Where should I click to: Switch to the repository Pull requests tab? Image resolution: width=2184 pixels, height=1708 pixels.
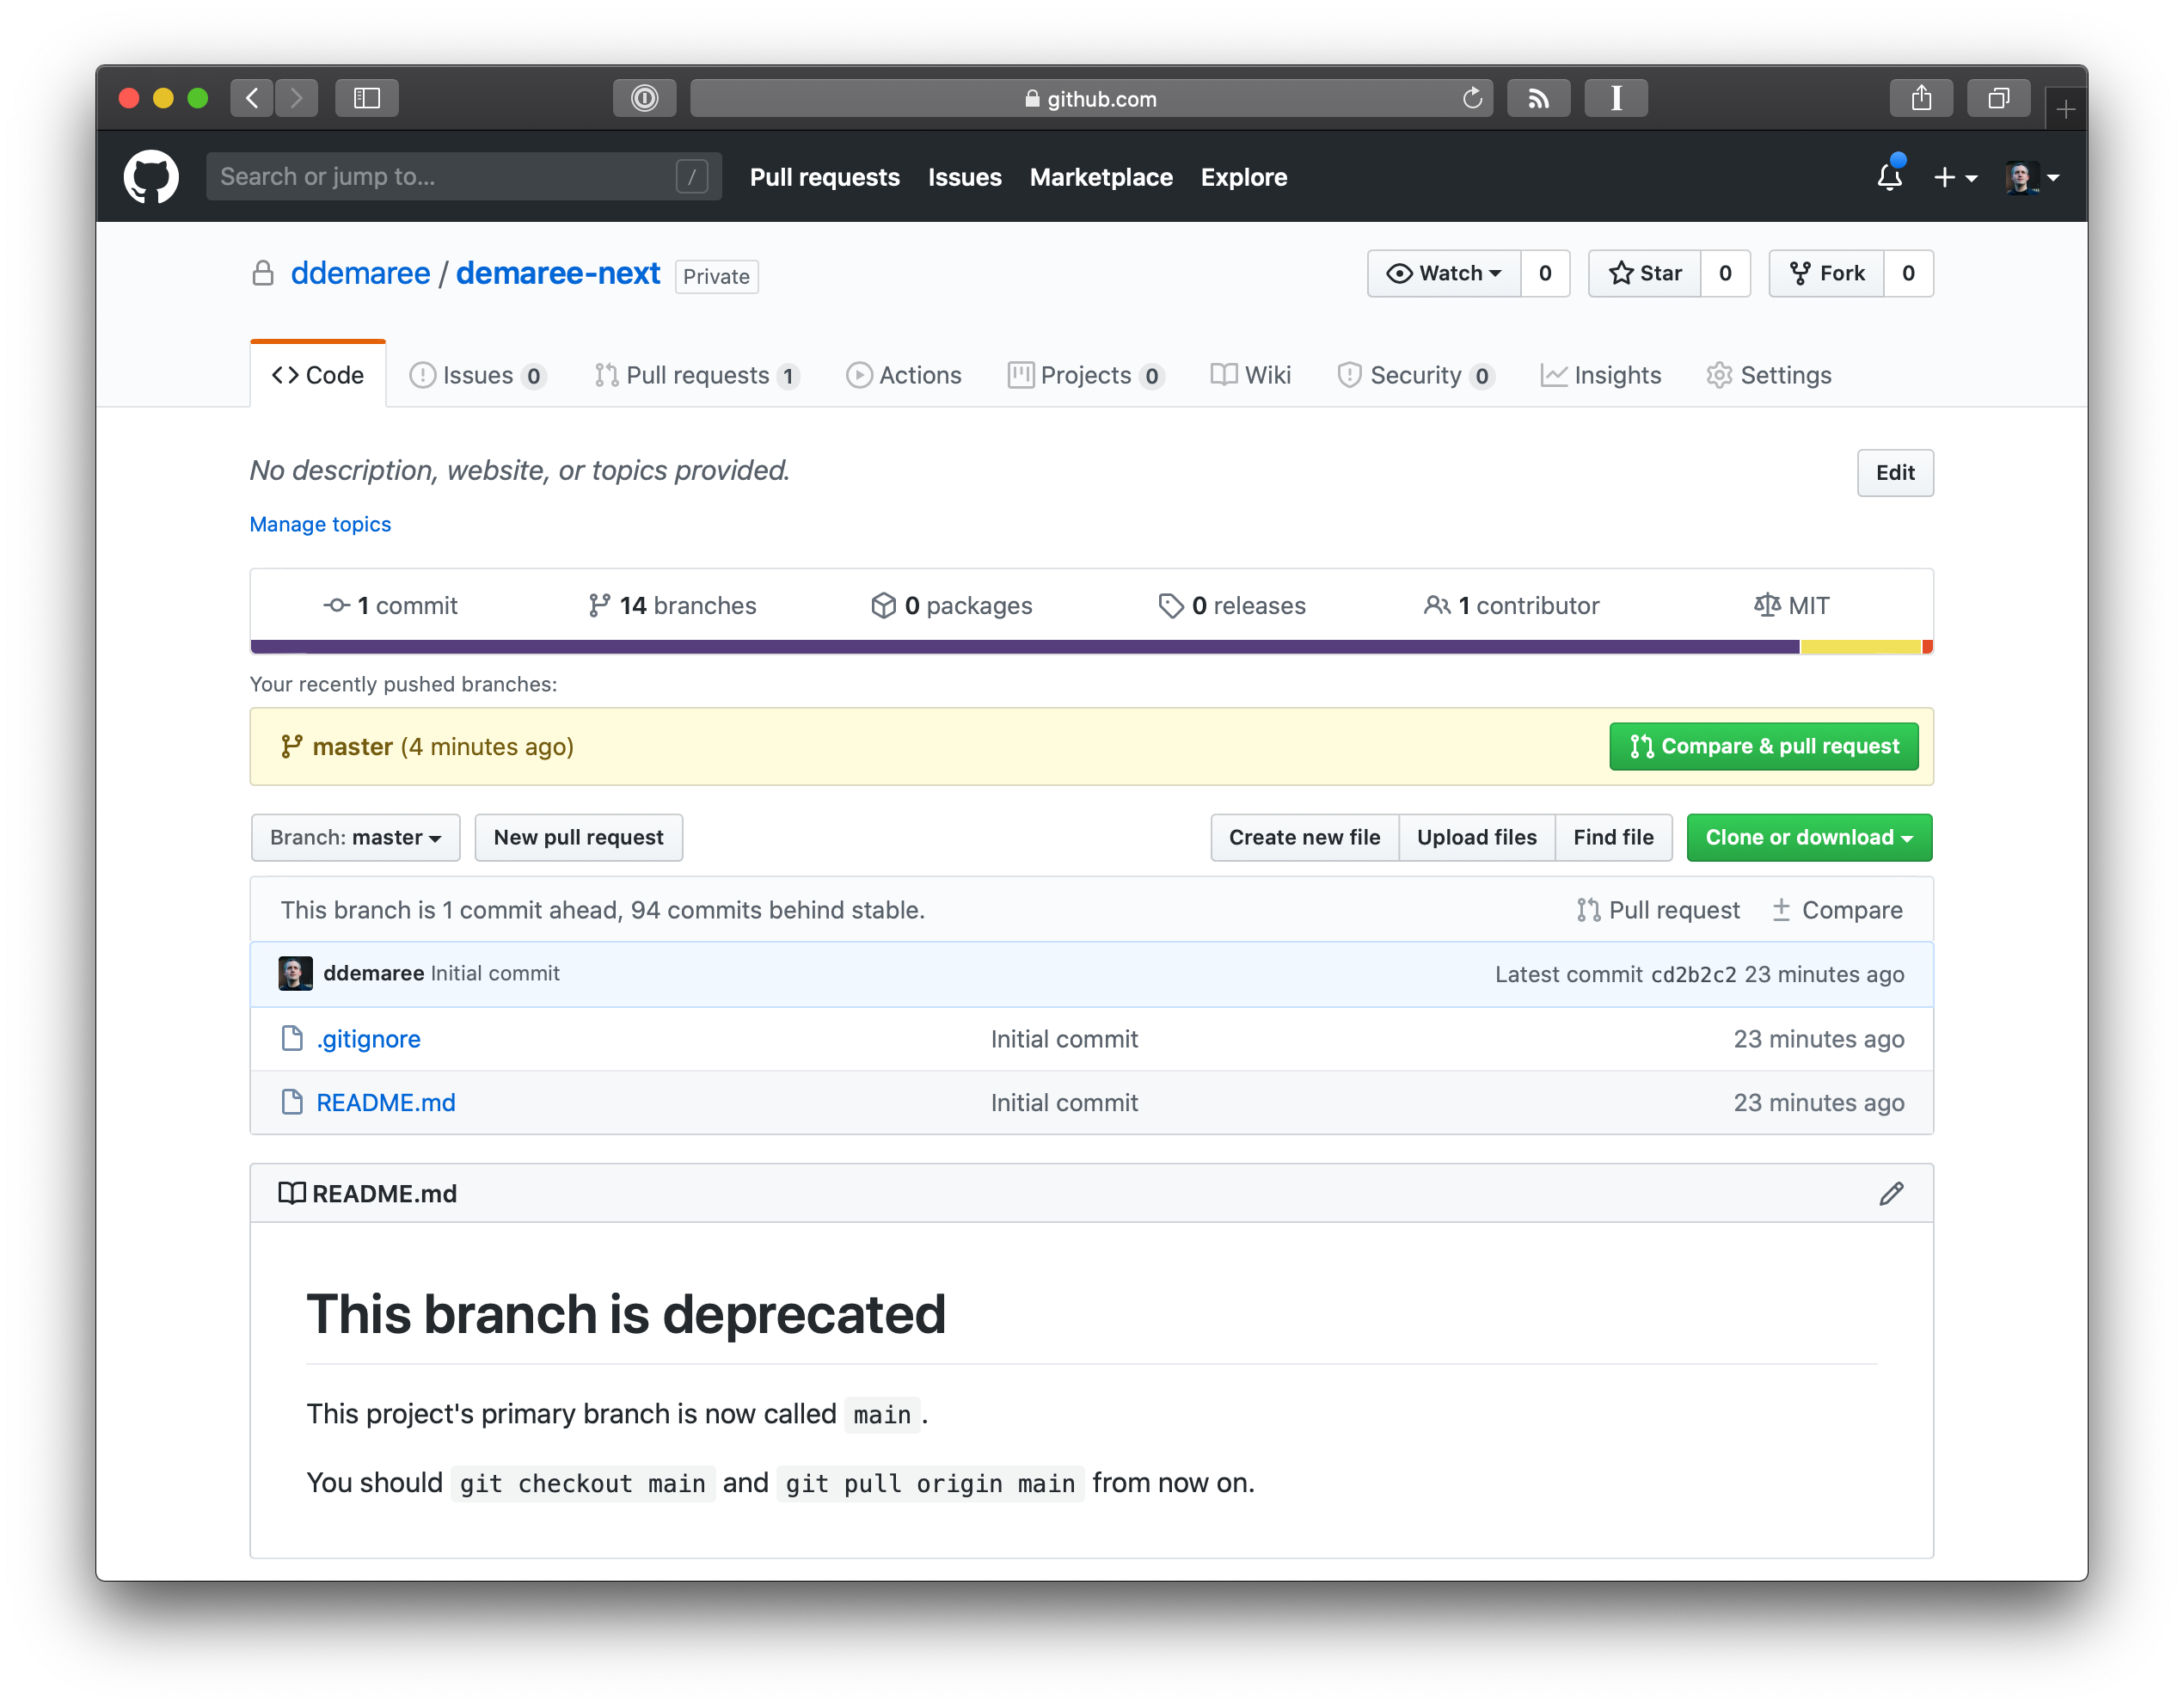pyautogui.click(x=697, y=375)
